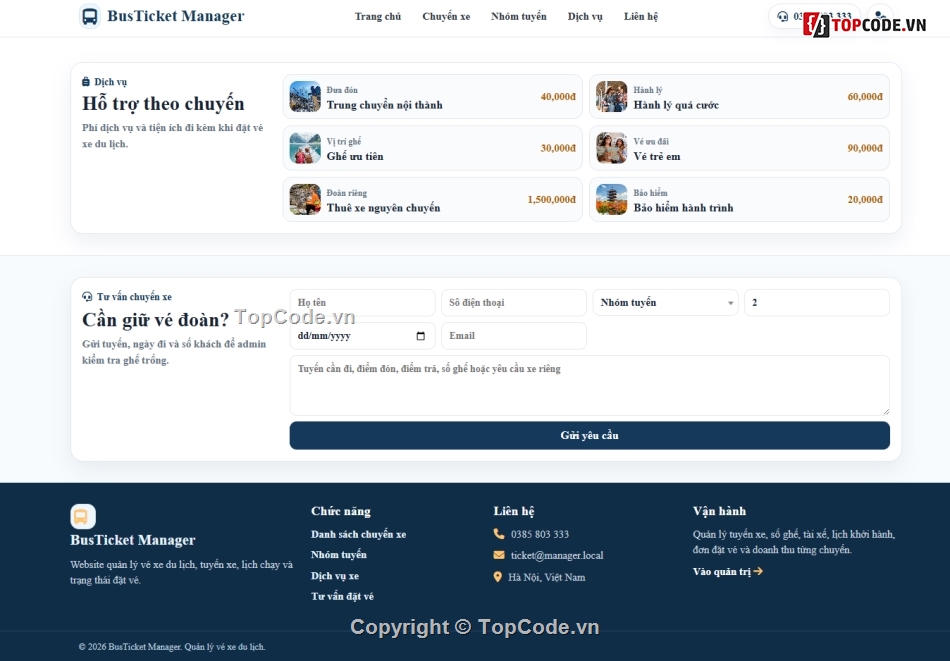Click the 0385 803 333 footer phone number
Screen dimensions: 950x661
[x=540, y=534]
